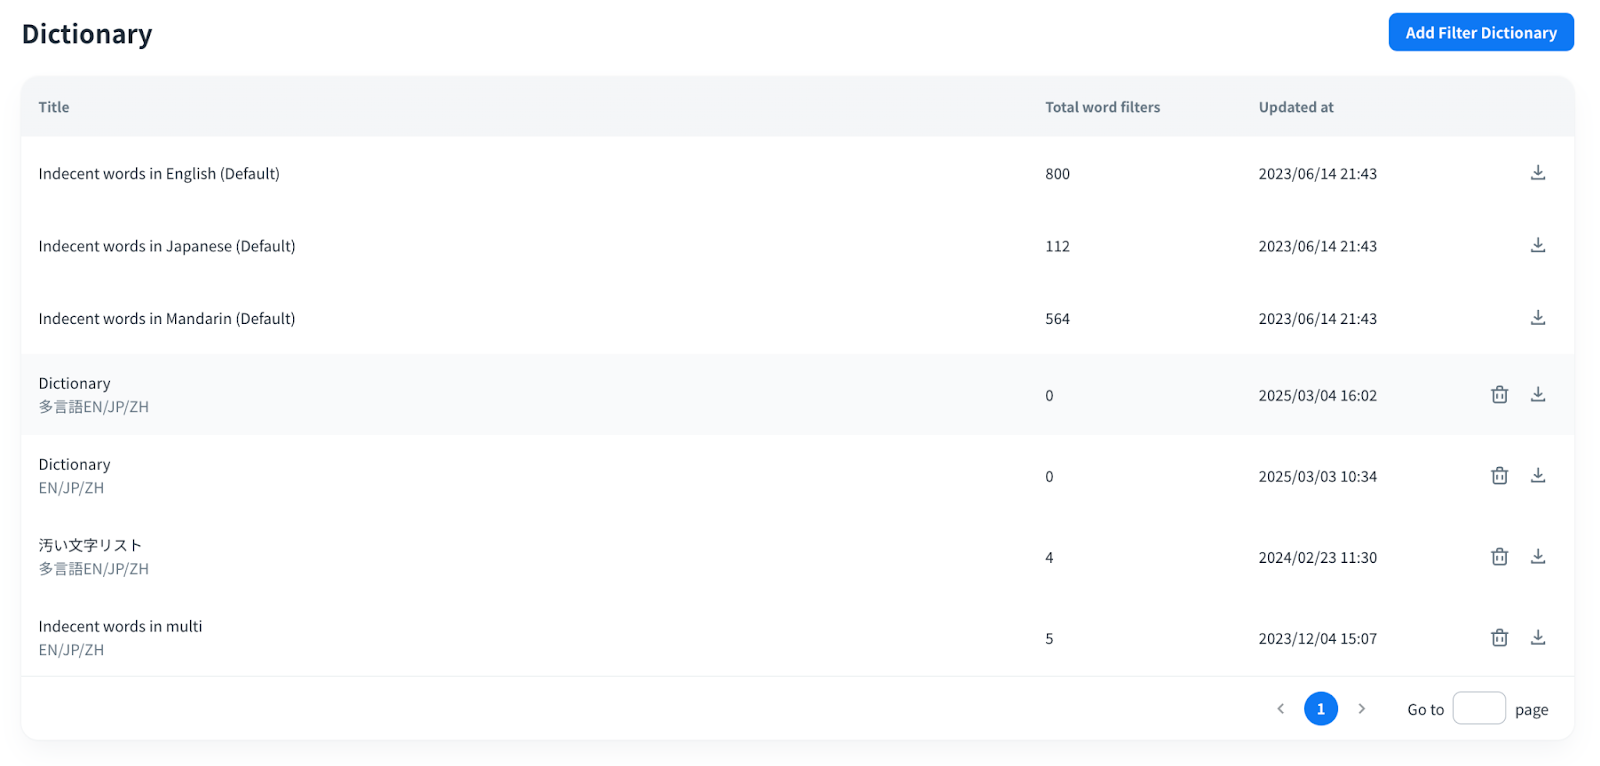1600x766 pixels.
Task: Download the Dictionary updated 2025/03/03 10:34
Action: point(1538,476)
